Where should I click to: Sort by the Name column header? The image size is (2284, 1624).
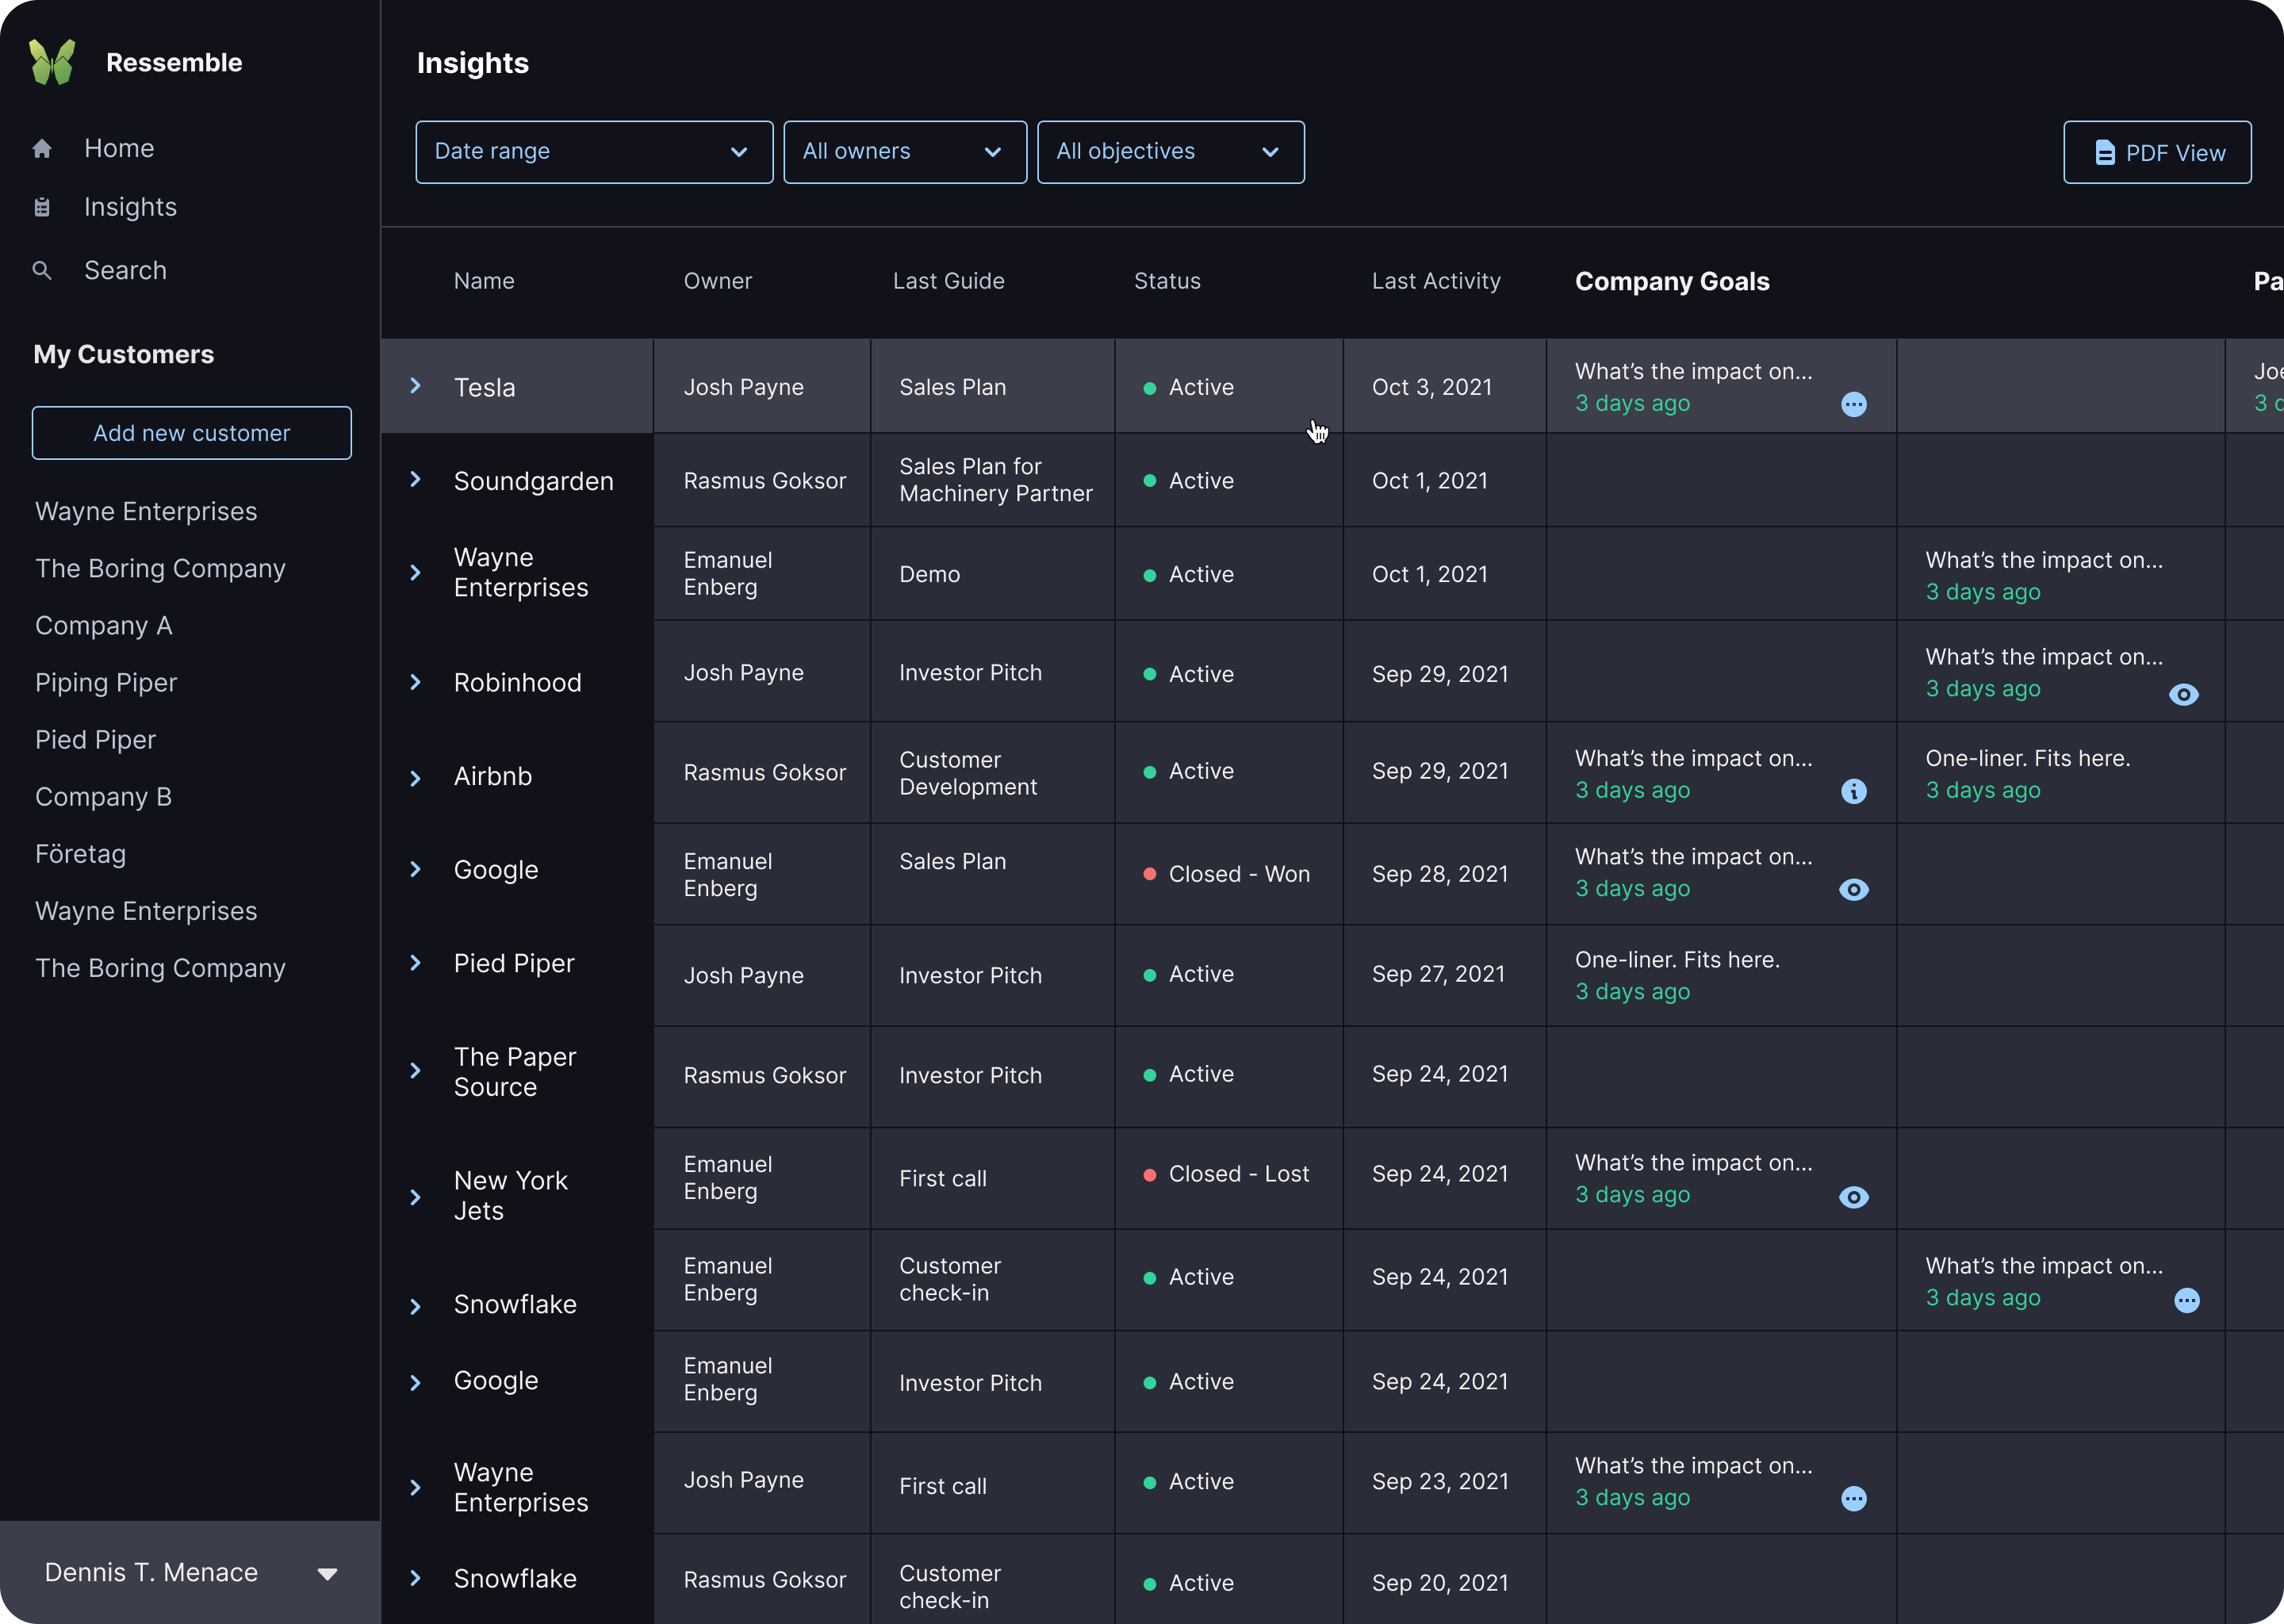click(484, 281)
